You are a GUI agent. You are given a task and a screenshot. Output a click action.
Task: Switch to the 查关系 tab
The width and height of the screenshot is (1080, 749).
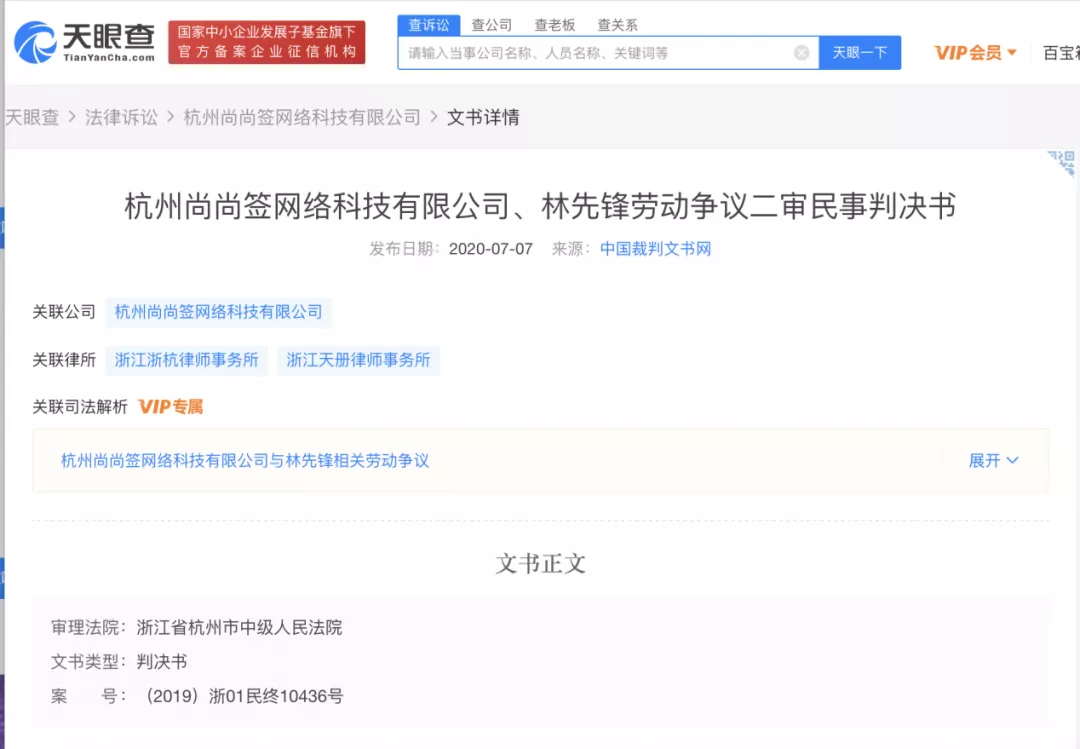617,25
